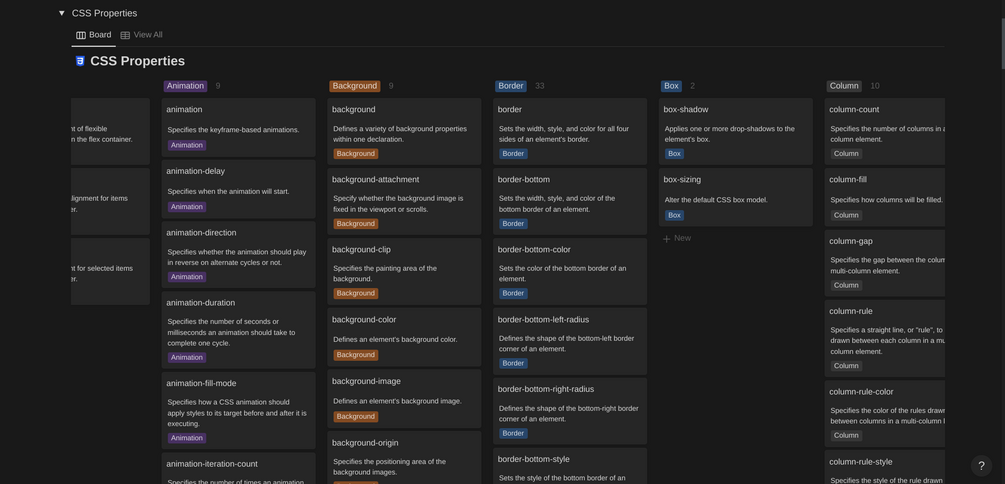Open the CSS Properties database title
The width and height of the screenshot is (1005, 484).
(137, 61)
